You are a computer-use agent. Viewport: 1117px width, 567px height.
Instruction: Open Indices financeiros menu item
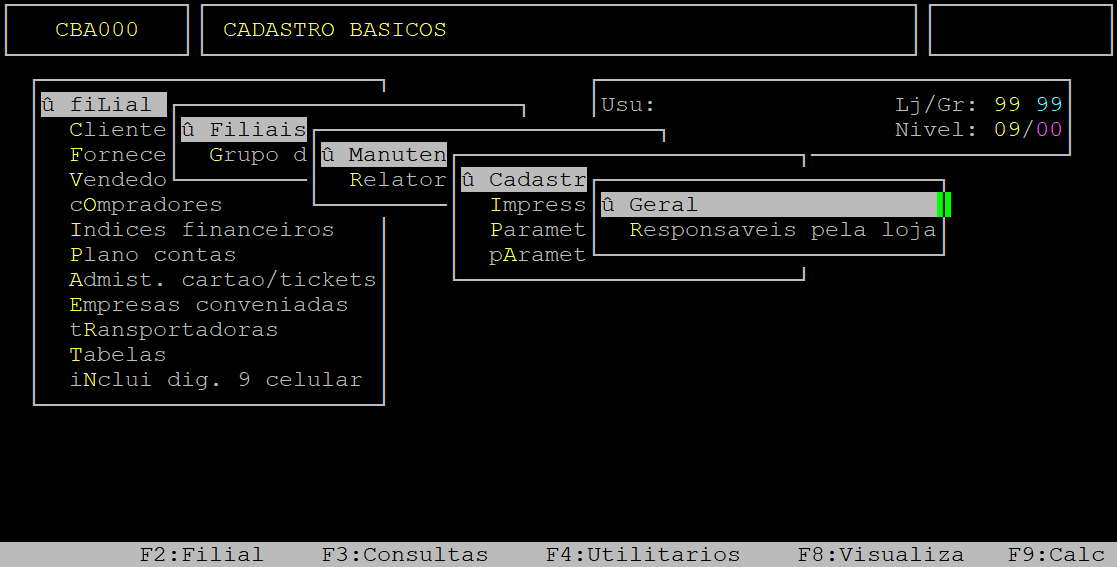[x=201, y=230]
